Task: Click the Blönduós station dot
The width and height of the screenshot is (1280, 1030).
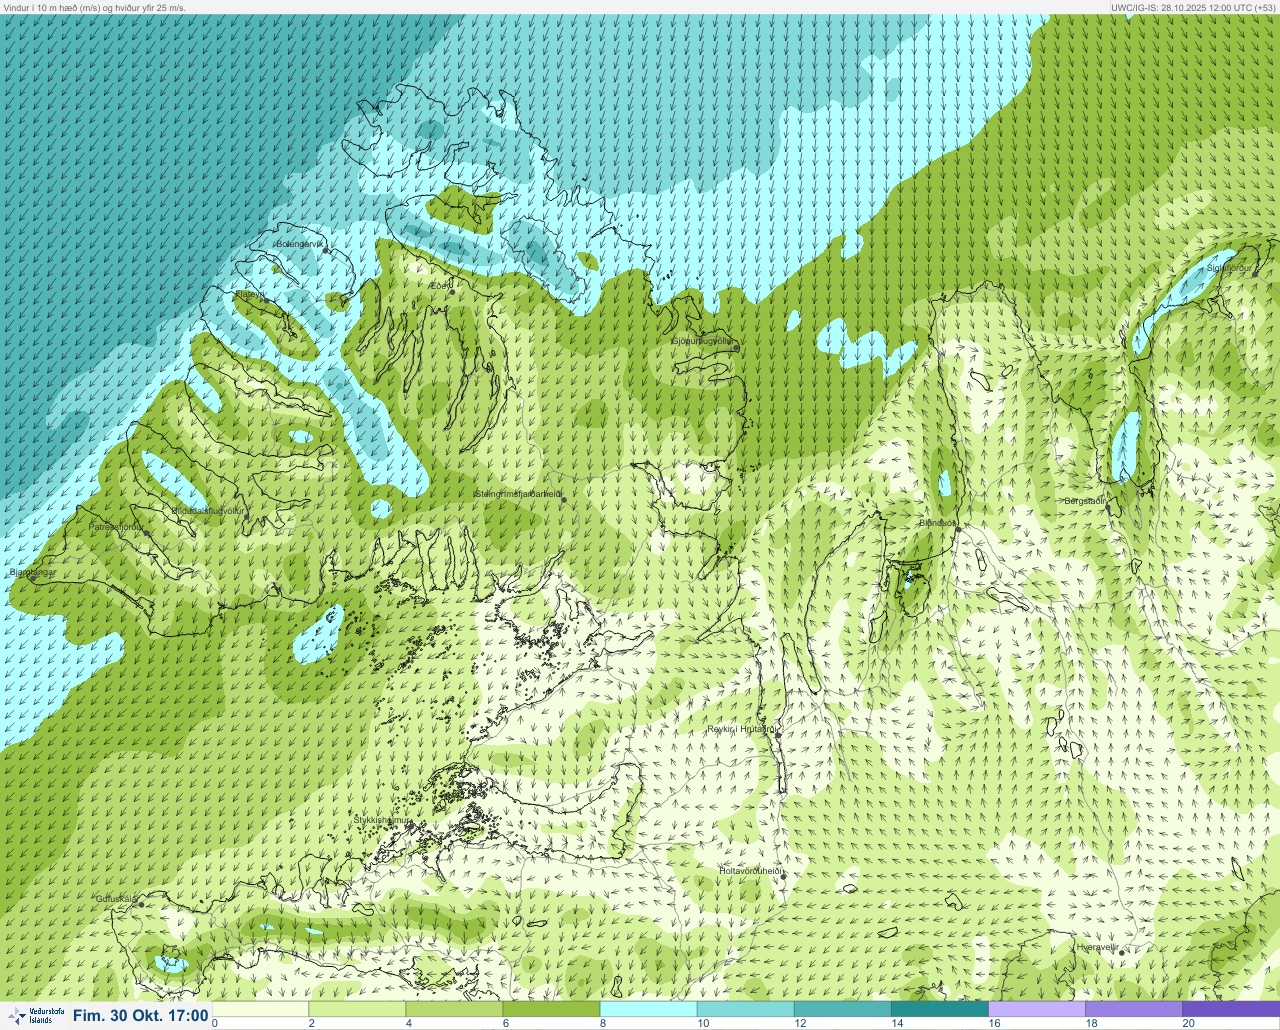Action: [x=958, y=528]
